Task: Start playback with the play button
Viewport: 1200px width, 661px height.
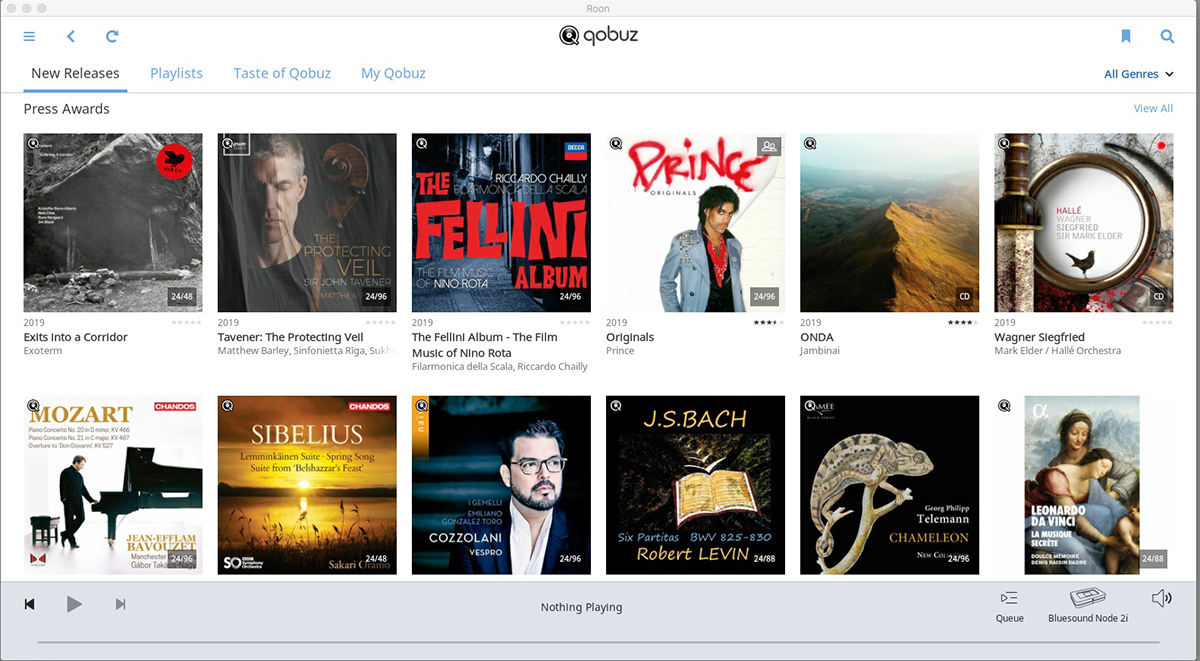Action: [x=74, y=604]
